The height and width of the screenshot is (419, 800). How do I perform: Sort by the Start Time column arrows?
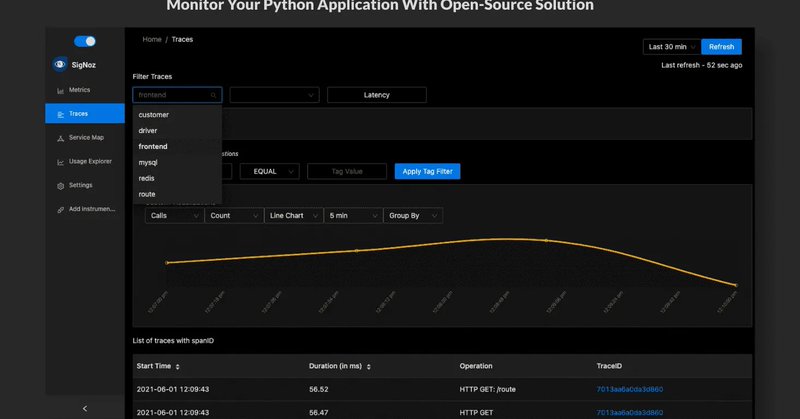click(x=178, y=366)
